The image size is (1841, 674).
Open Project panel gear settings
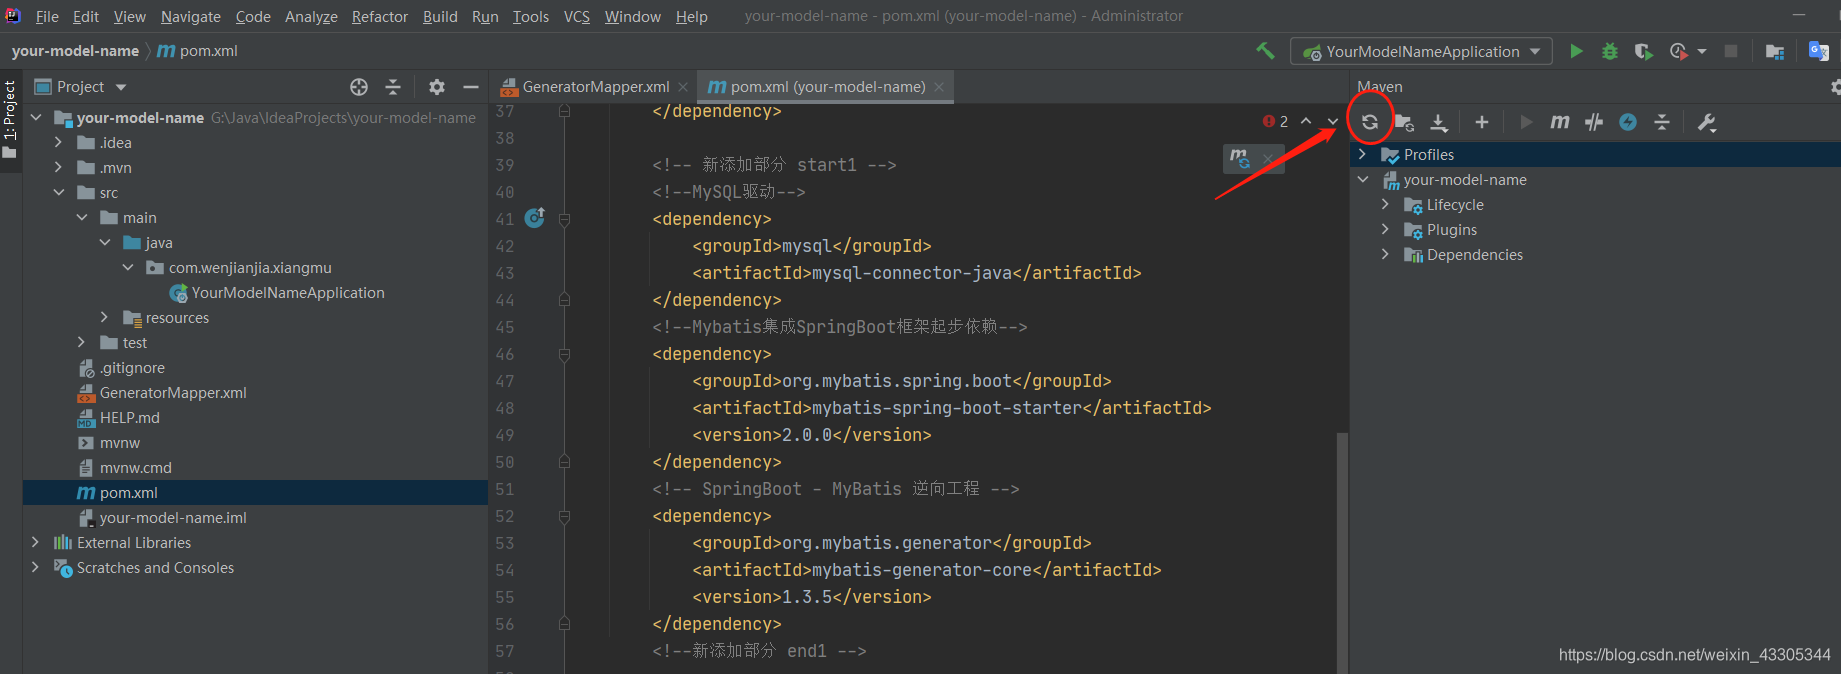pyautogui.click(x=437, y=87)
